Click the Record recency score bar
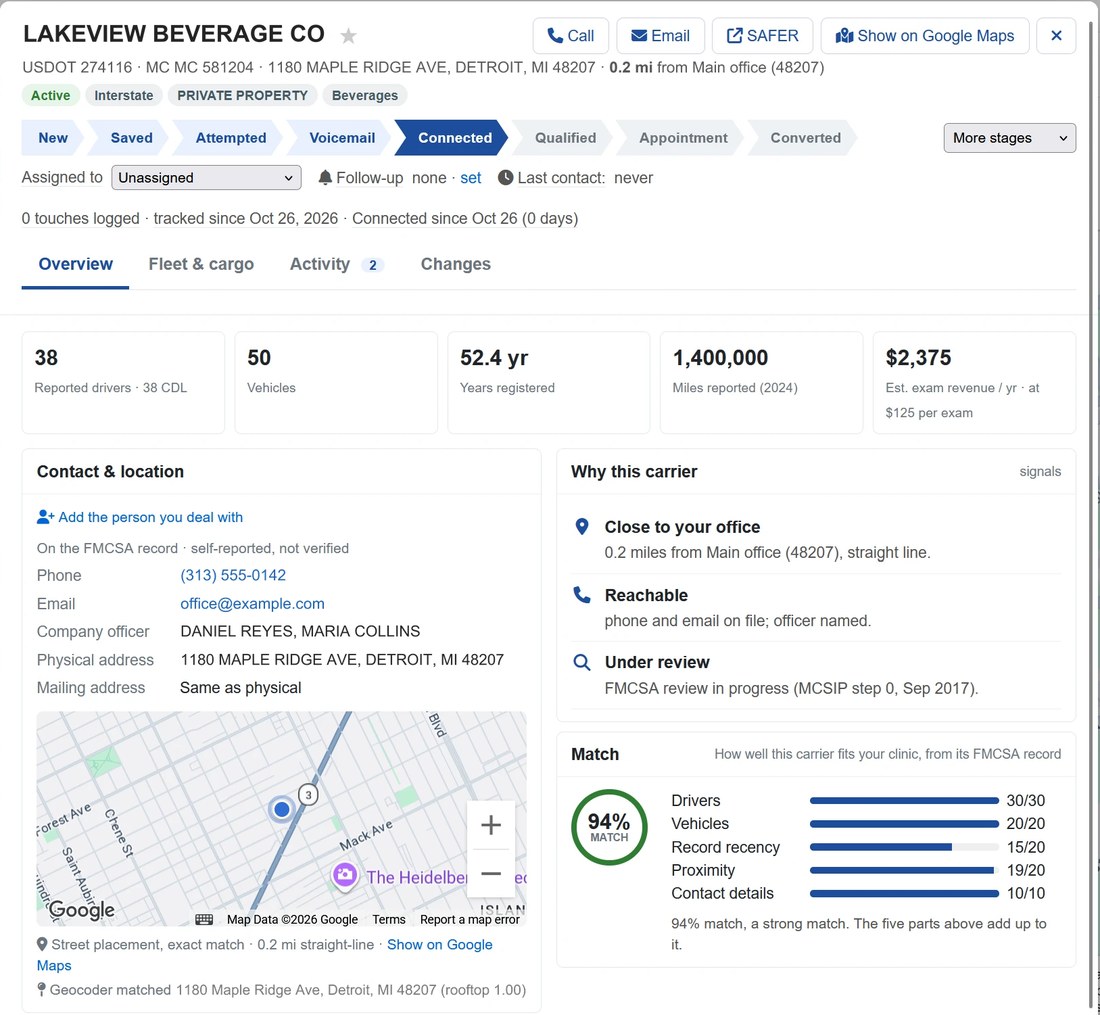 pos(904,847)
